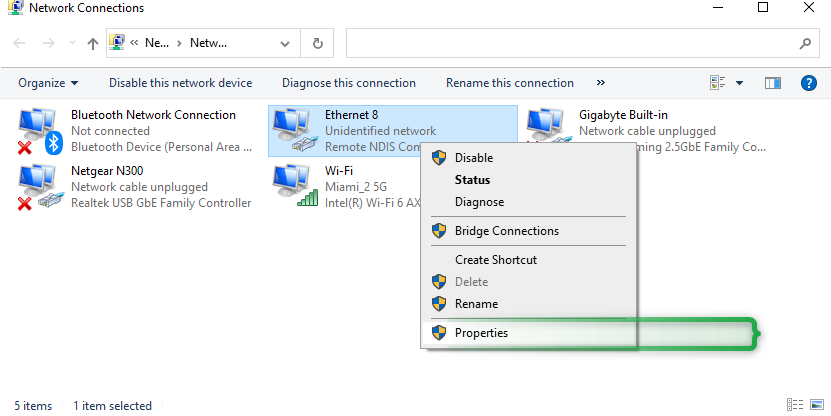Open the change view options arrow
The image size is (831, 416).
(x=739, y=83)
